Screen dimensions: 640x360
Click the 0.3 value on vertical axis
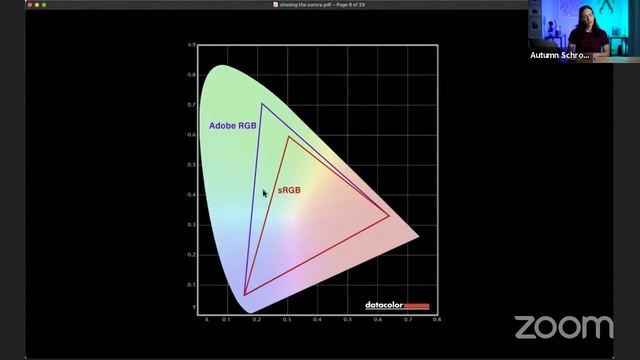[191, 225]
